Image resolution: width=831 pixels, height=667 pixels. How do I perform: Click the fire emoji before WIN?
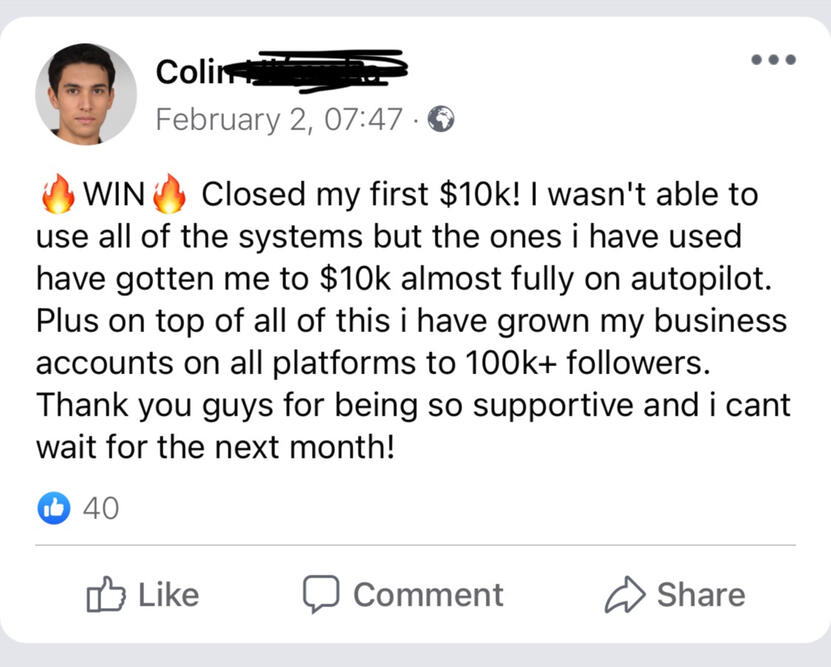(57, 195)
